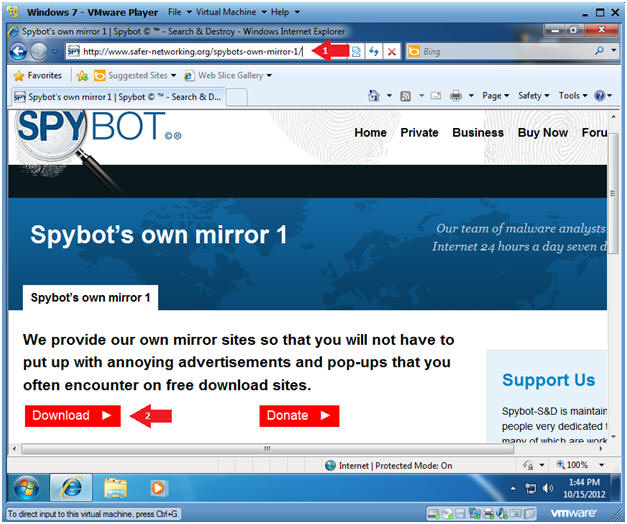The image size is (627, 524).
Task: Open the Tools menu
Action: point(573,96)
